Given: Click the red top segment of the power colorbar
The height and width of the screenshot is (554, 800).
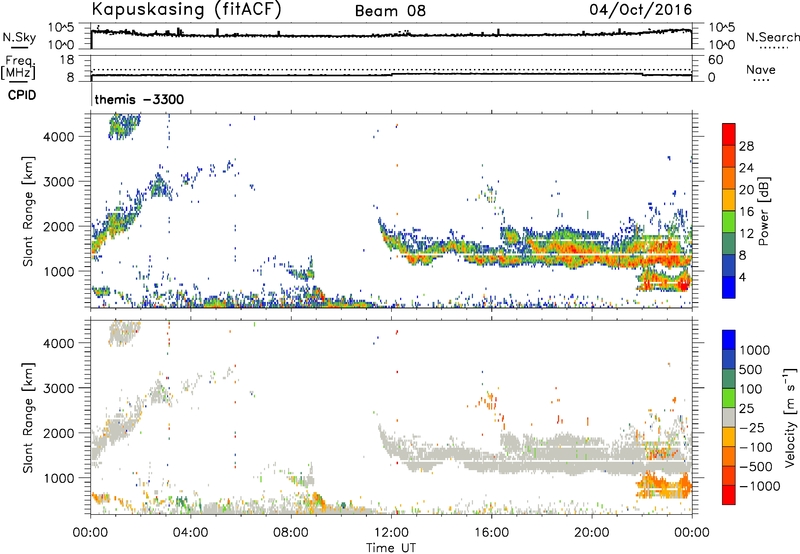Looking at the screenshot, I should 729,134.
